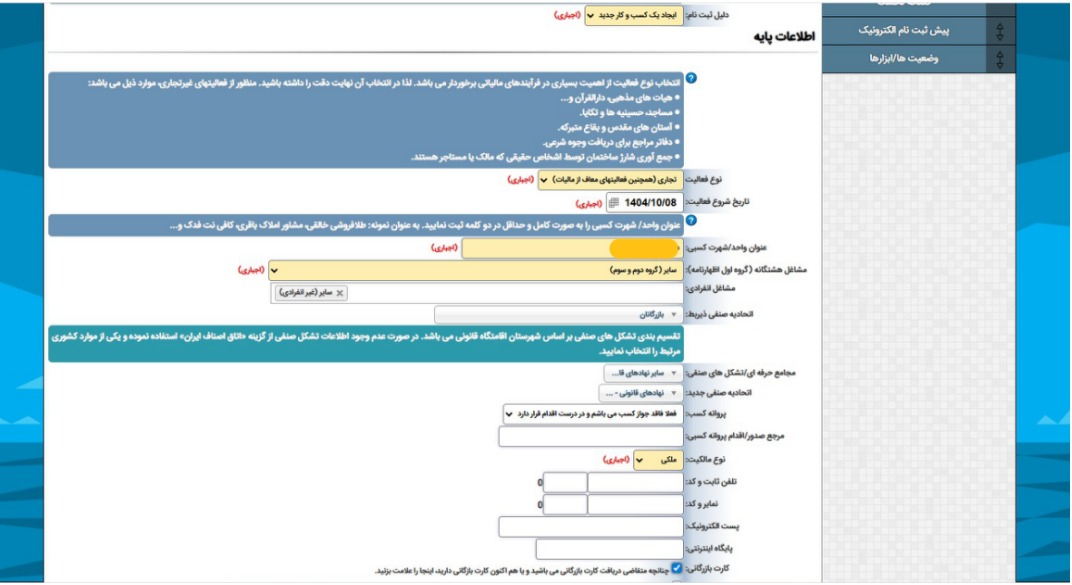Viewport: 1072px width, 585px height.
Task: Click the expand arrows icon for پیش ثبت نام الکترونیک
Action: pos(1000,31)
